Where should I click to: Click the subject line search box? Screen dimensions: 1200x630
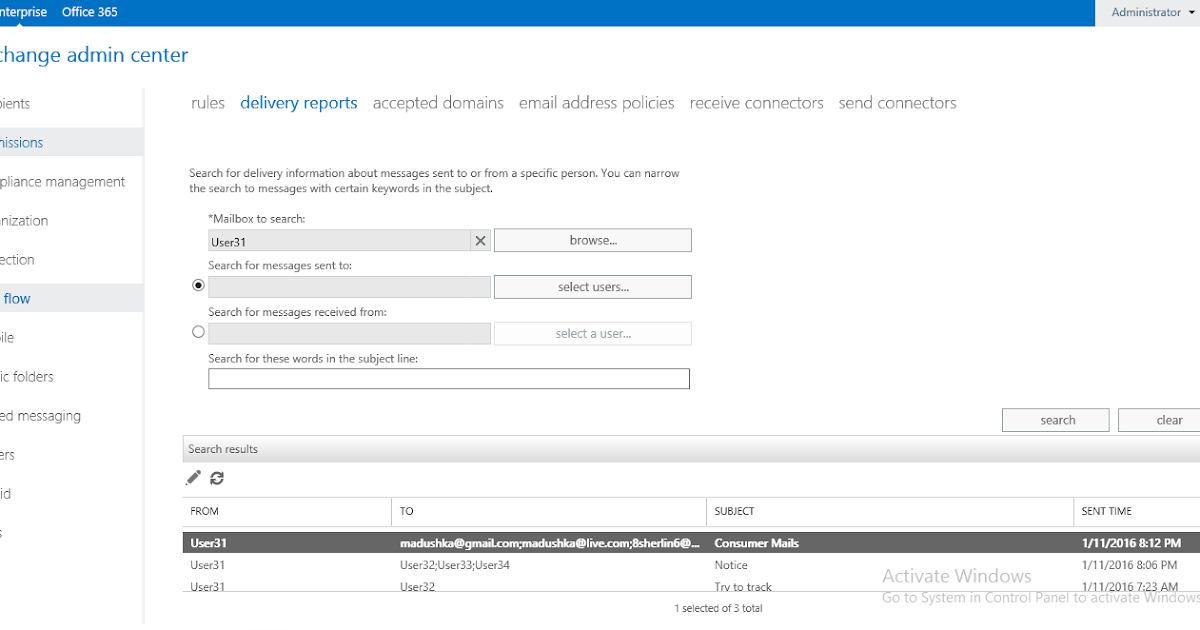coord(448,378)
